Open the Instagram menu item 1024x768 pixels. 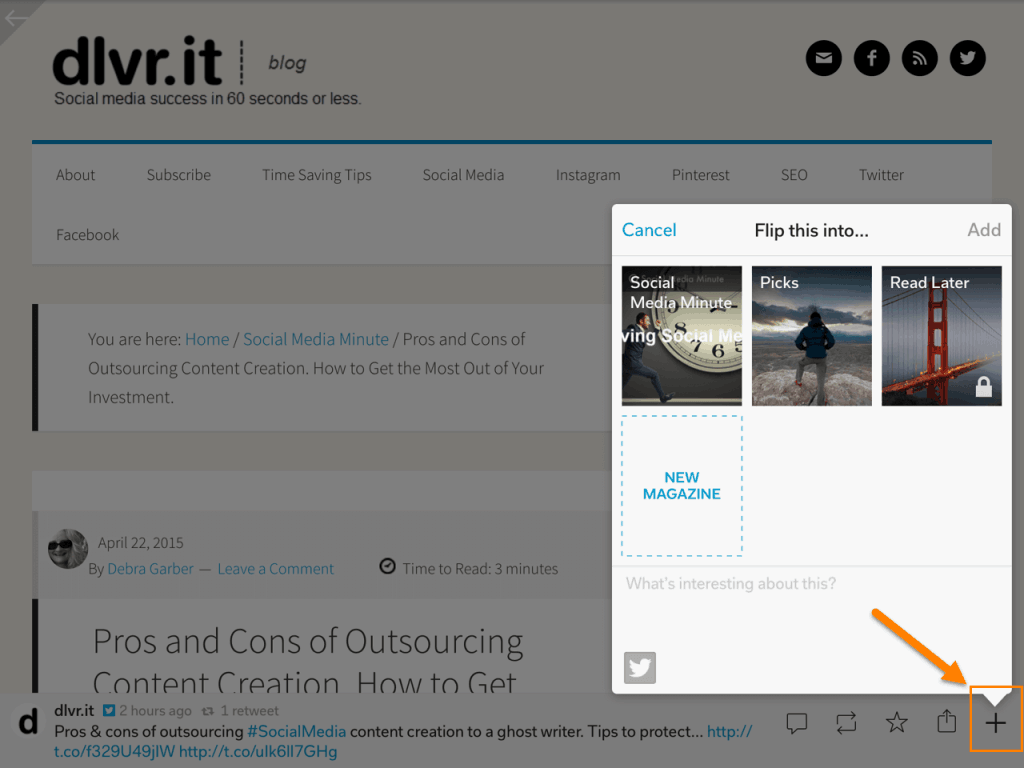[x=588, y=175]
